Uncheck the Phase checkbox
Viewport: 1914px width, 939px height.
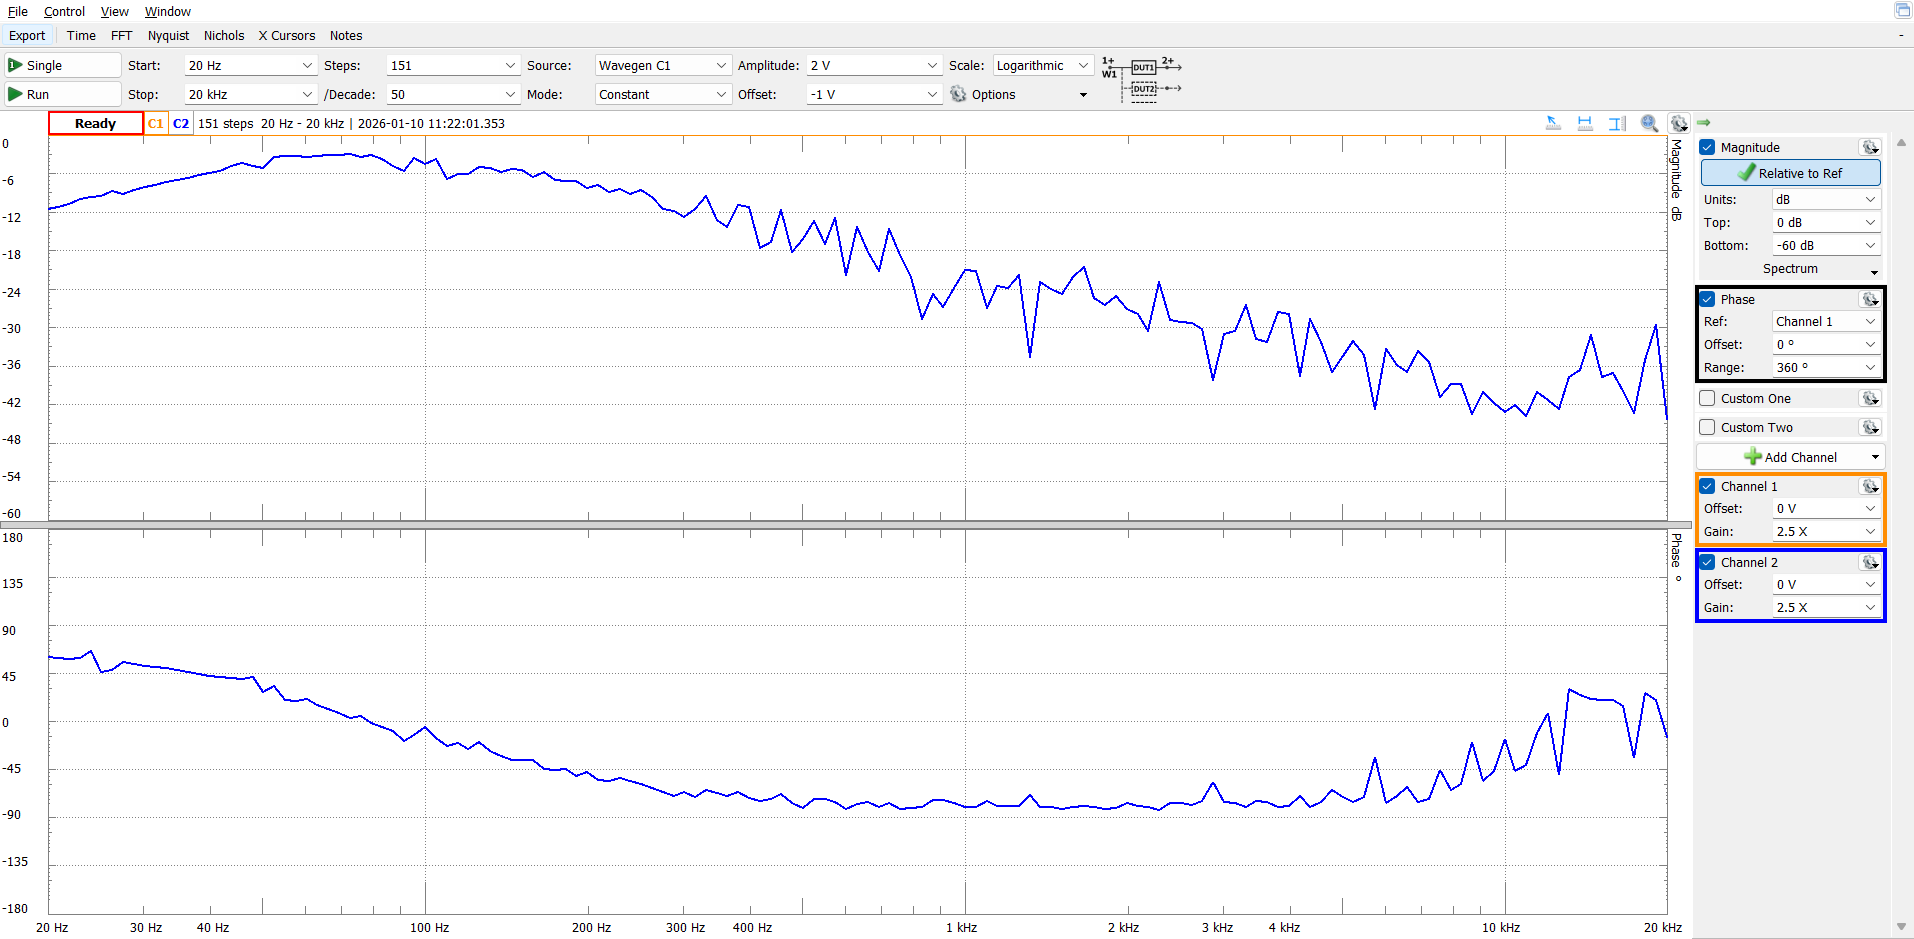click(x=1708, y=299)
